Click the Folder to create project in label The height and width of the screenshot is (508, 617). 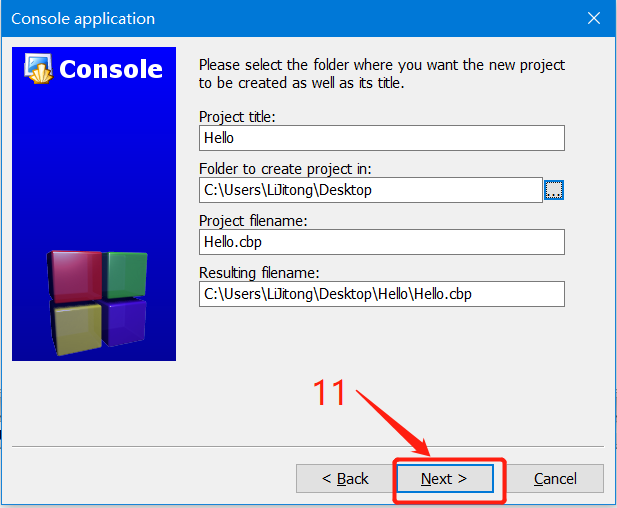[285, 169]
